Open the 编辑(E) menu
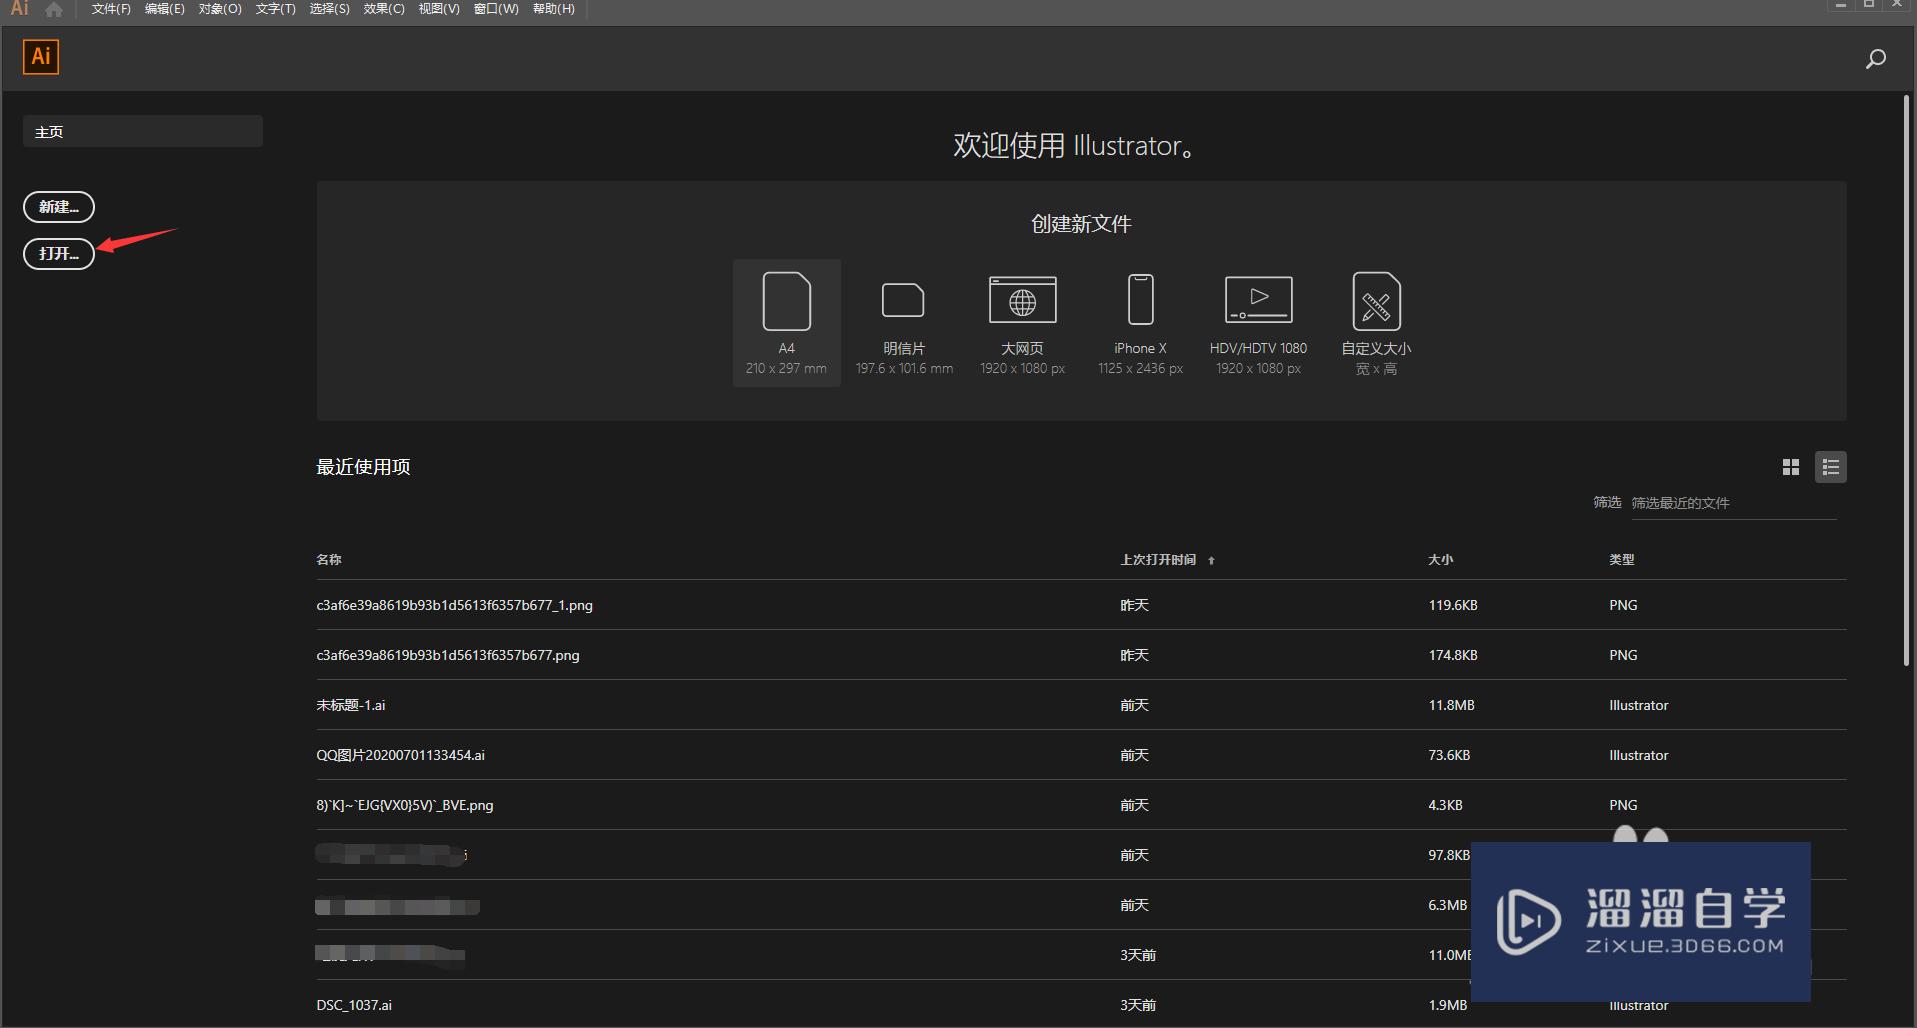1917x1028 pixels. tap(165, 9)
